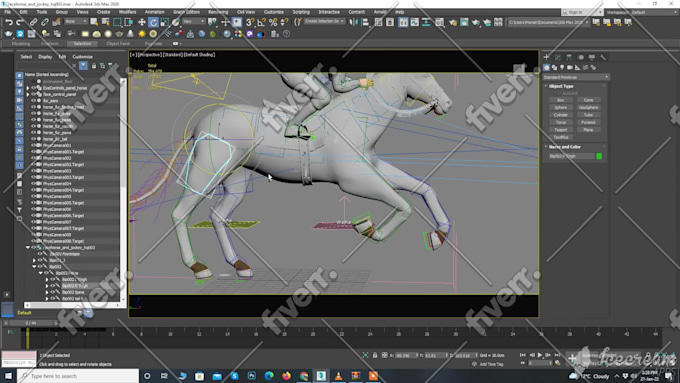
Task: Switch to the Selection ribbon tab
Action: [x=82, y=44]
